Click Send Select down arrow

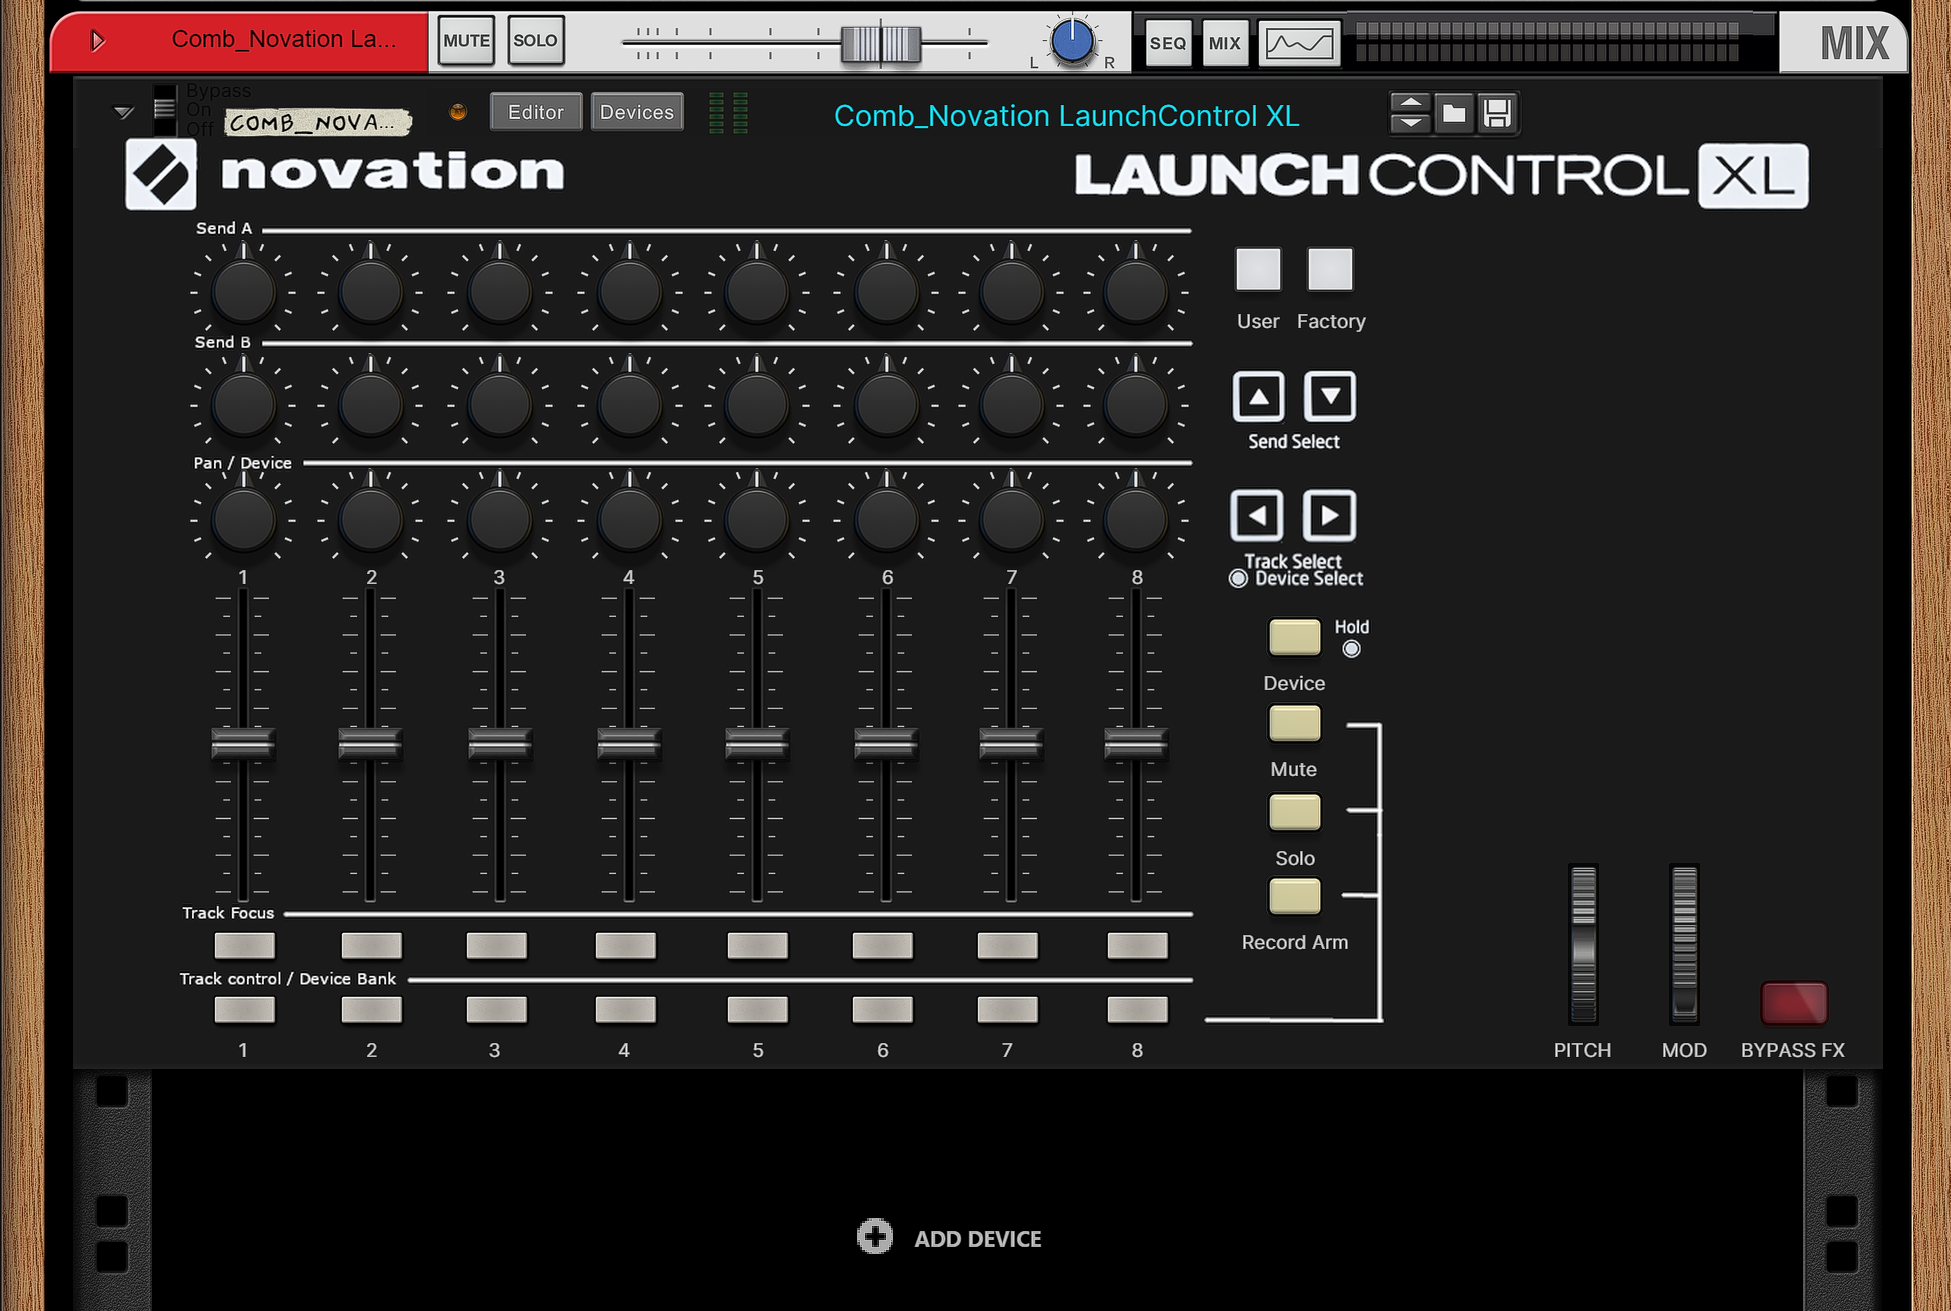(x=1330, y=397)
